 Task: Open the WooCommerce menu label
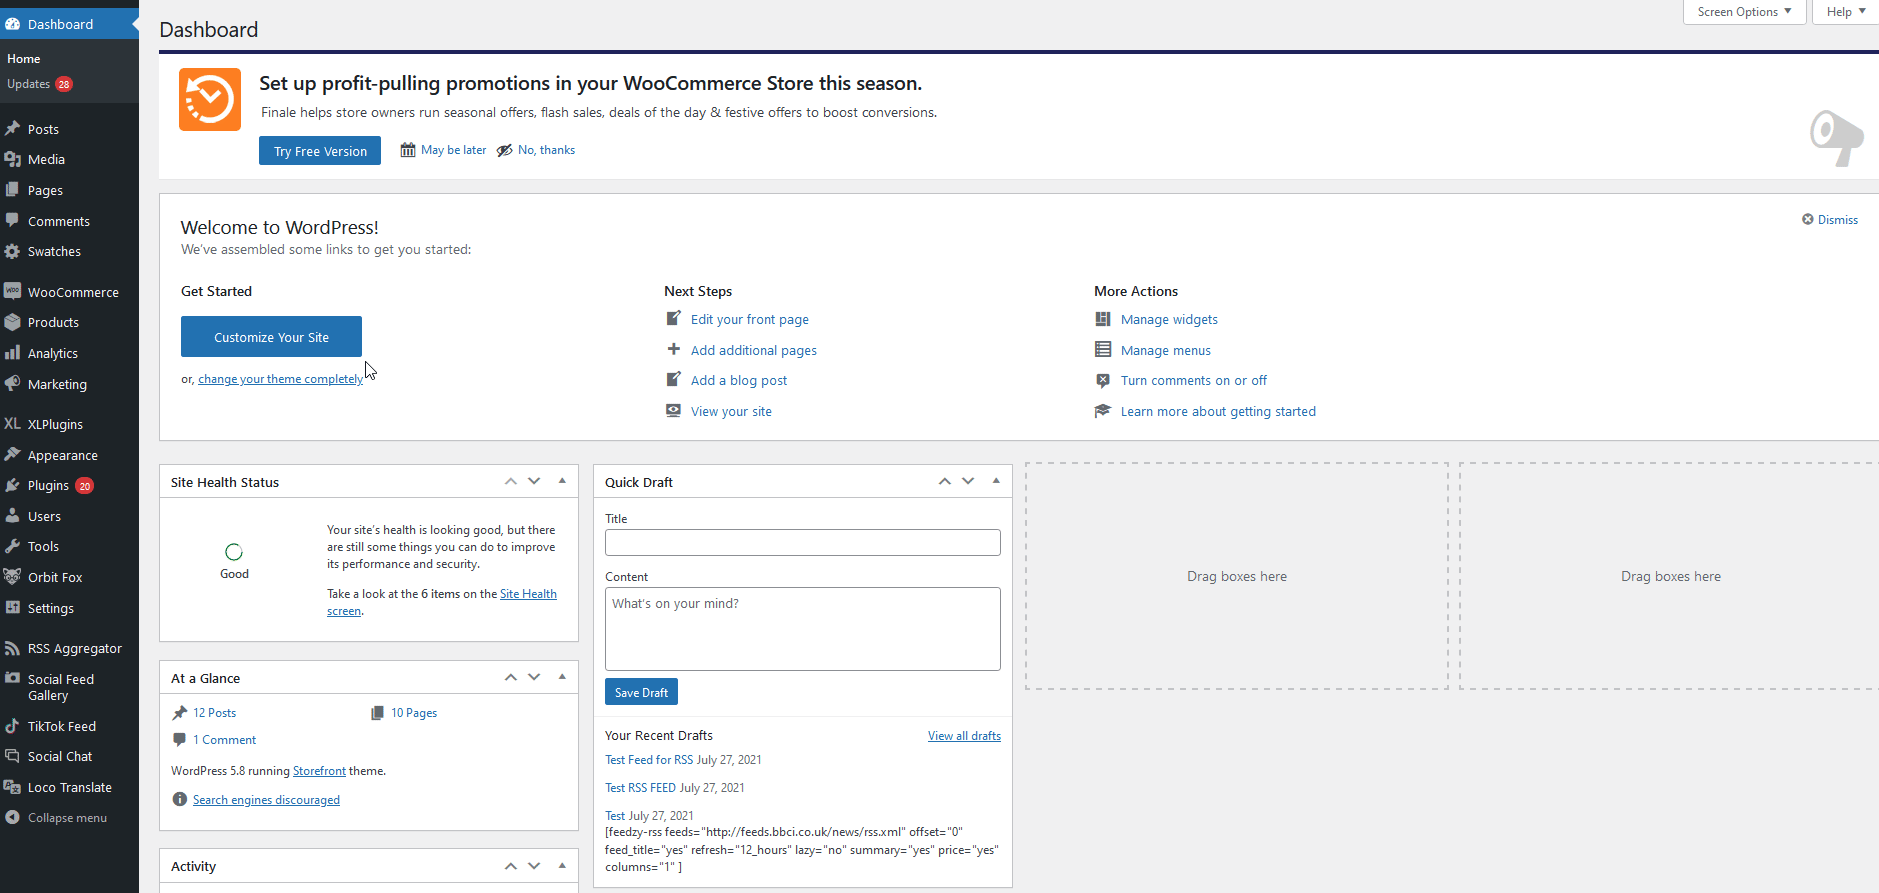pos(73,292)
